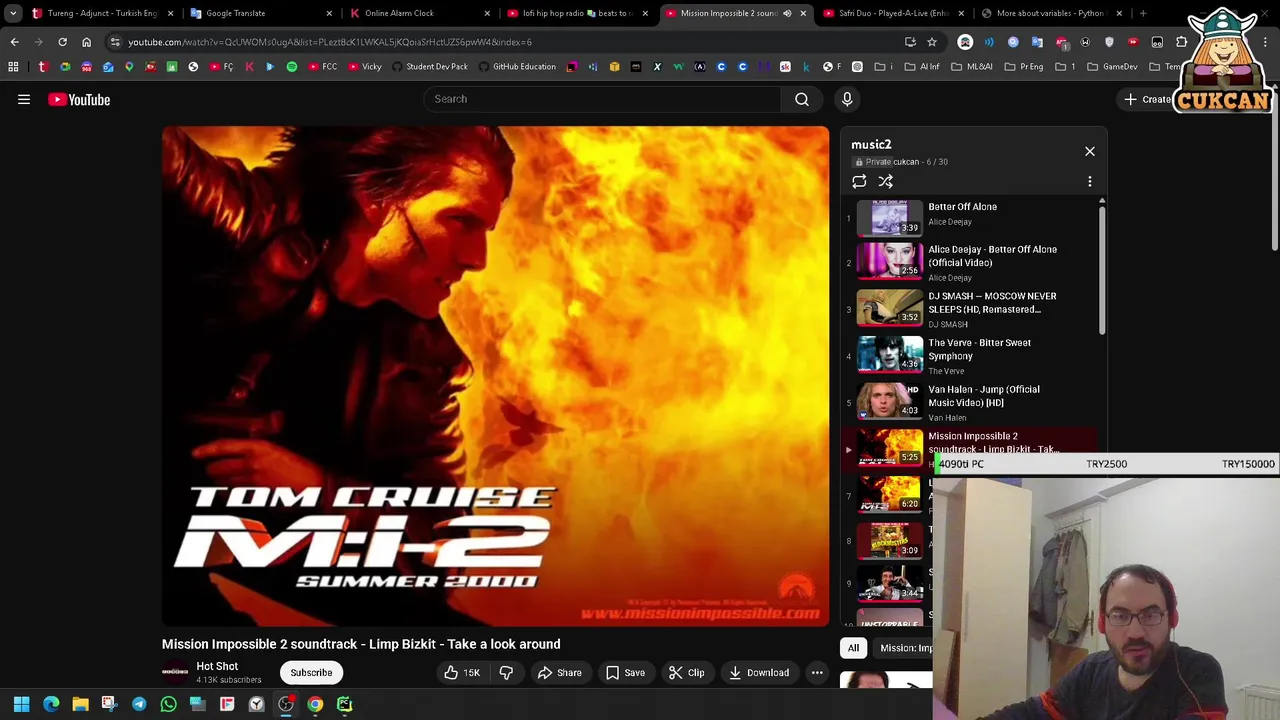1280x720 pixels.
Task: Open Van Halen Jump thumbnail
Action: (890, 401)
